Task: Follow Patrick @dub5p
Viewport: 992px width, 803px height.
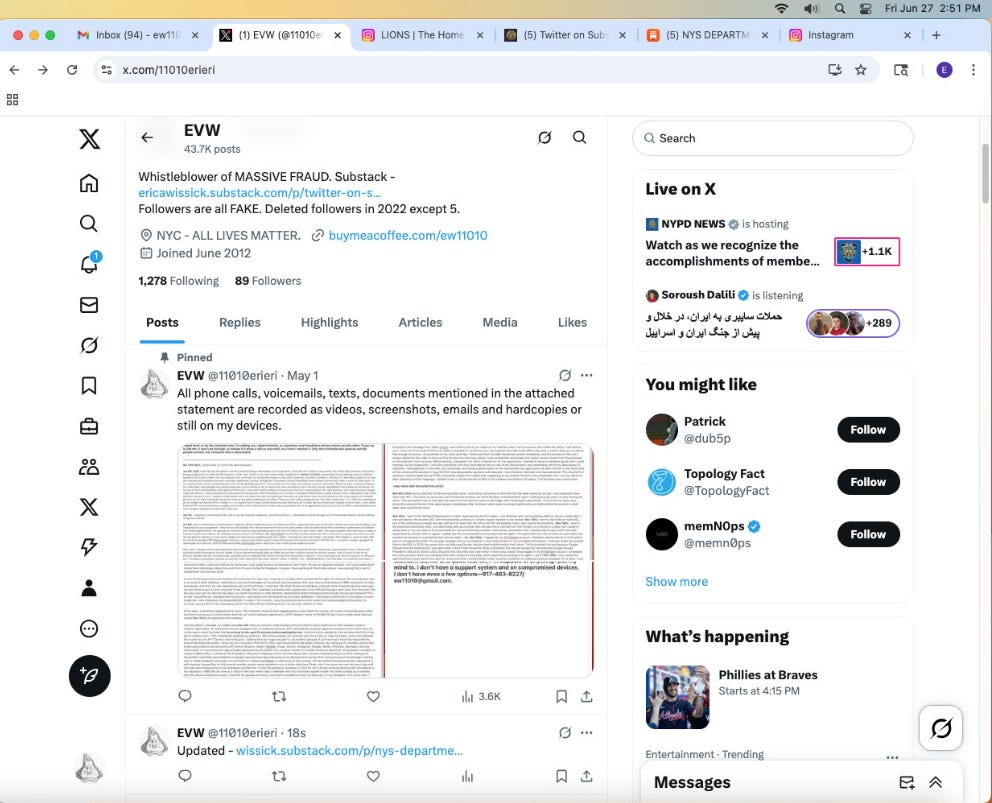Action: click(868, 430)
